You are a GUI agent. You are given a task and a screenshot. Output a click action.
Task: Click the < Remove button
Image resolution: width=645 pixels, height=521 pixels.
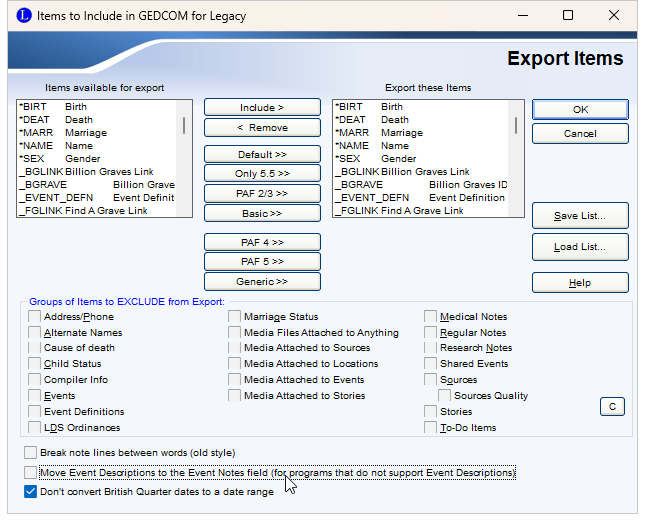tap(262, 127)
